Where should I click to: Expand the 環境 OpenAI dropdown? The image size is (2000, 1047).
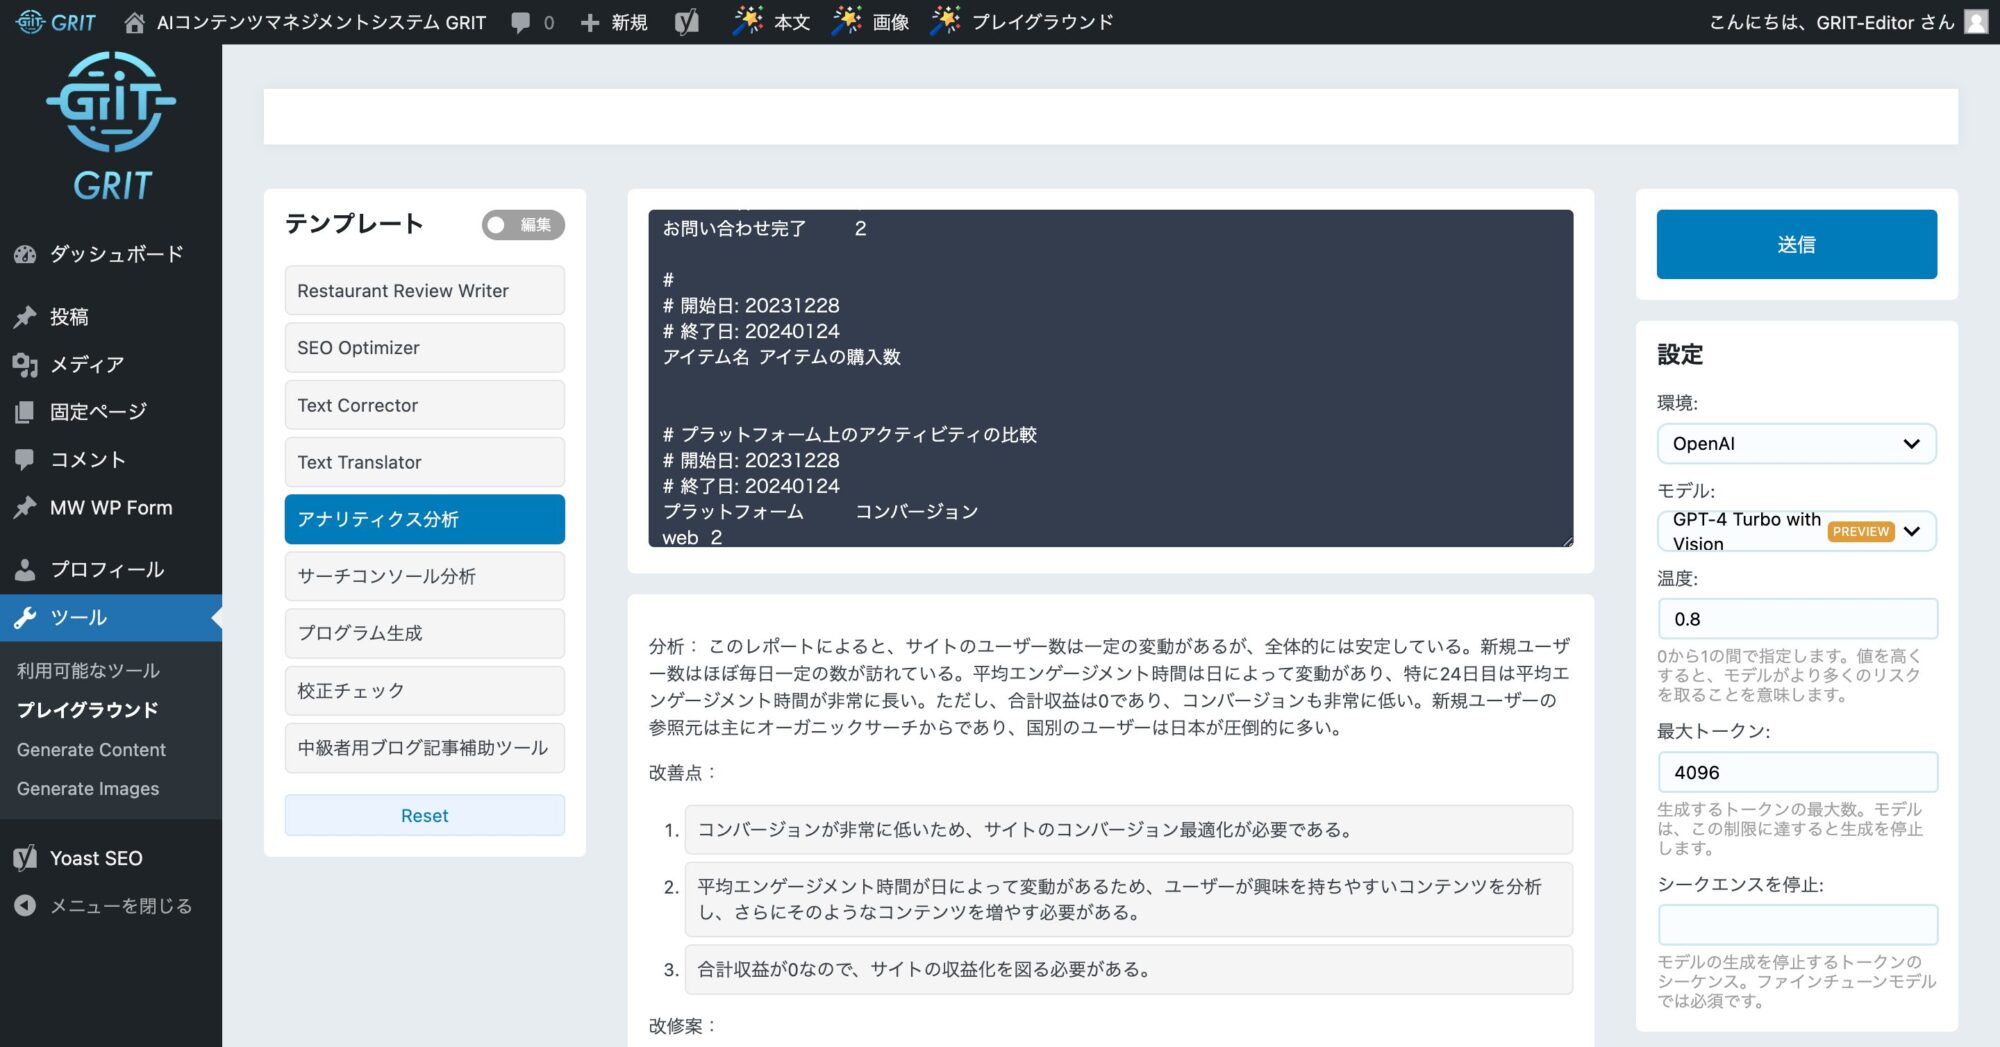point(1796,444)
